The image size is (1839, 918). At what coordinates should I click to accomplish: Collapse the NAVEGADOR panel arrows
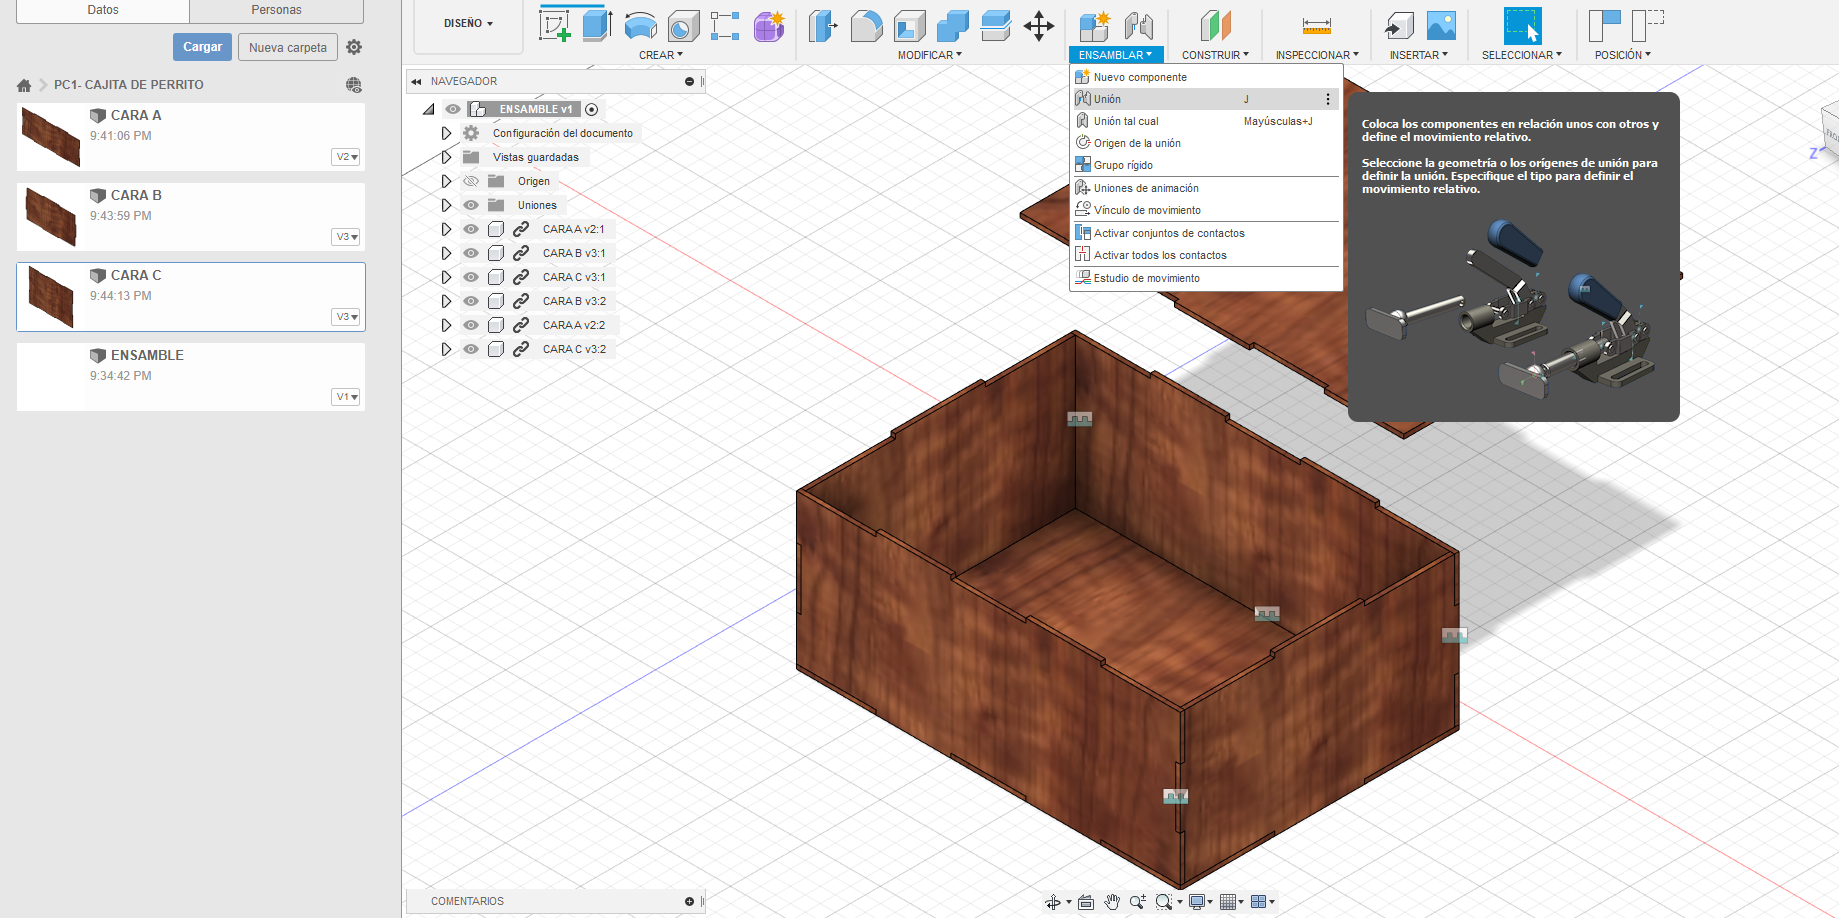pos(416,82)
